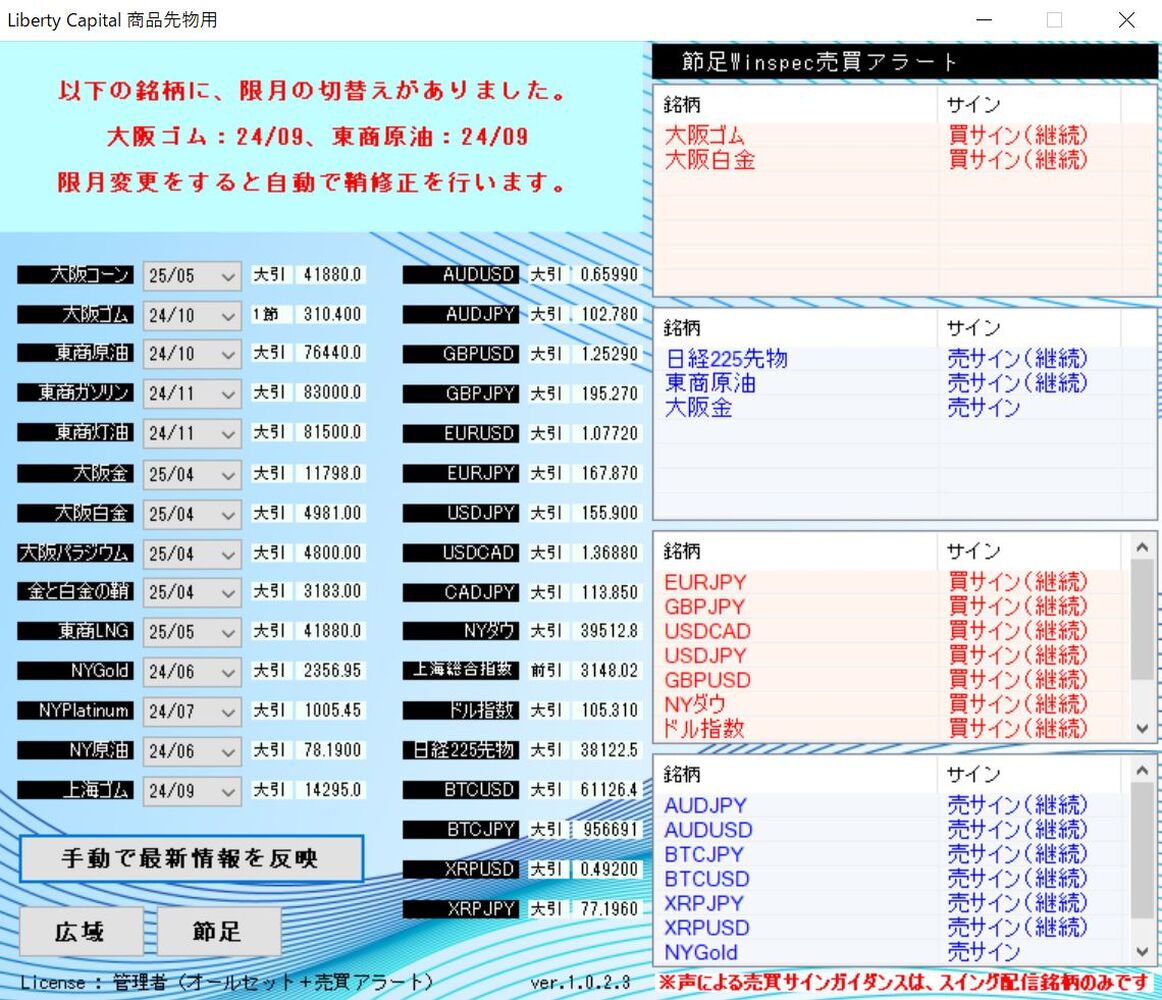Click the ドル指数 label in price list

pos(461,710)
